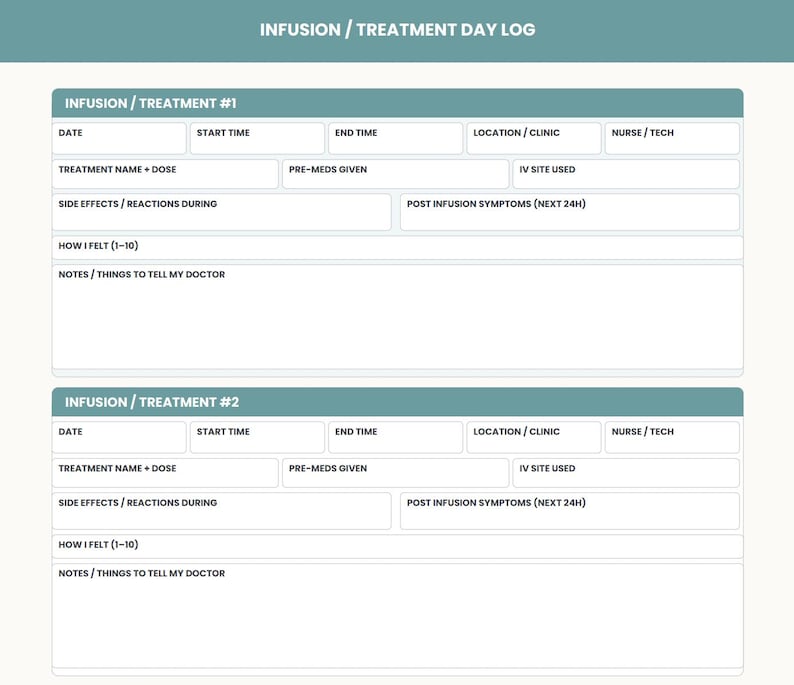Screen dimensions: 794x685
Task: Select IV Site Used field in Treatment #2
Action: pos(626,473)
